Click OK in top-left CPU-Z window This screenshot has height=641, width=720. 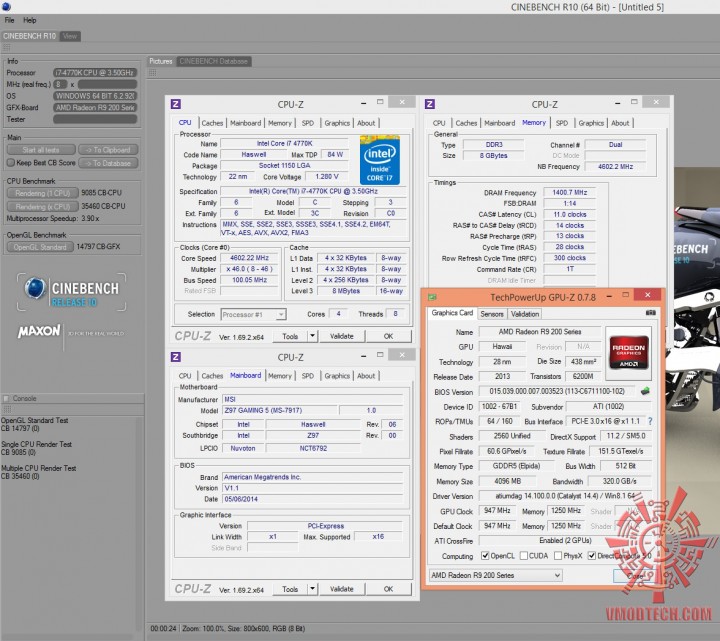(388, 336)
